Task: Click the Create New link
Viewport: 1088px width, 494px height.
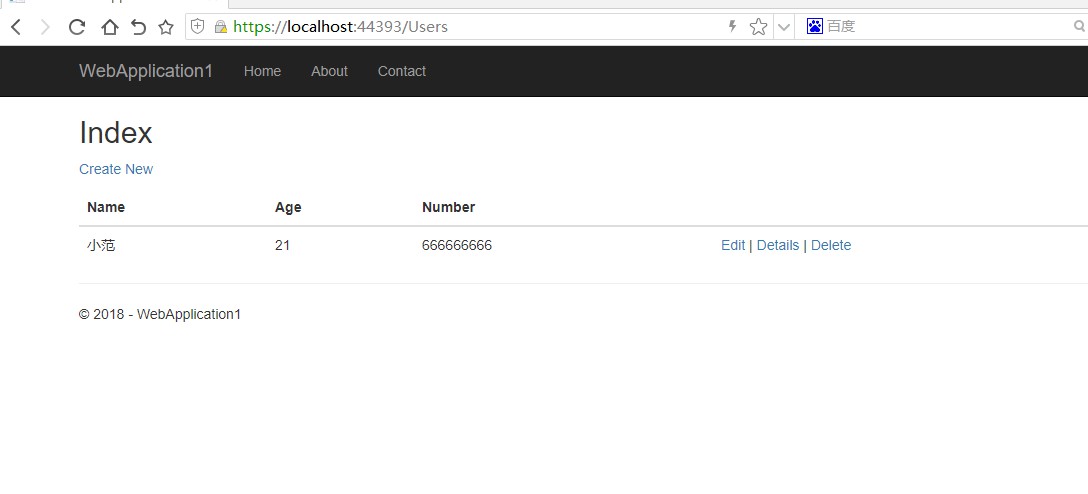Action: (x=116, y=169)
